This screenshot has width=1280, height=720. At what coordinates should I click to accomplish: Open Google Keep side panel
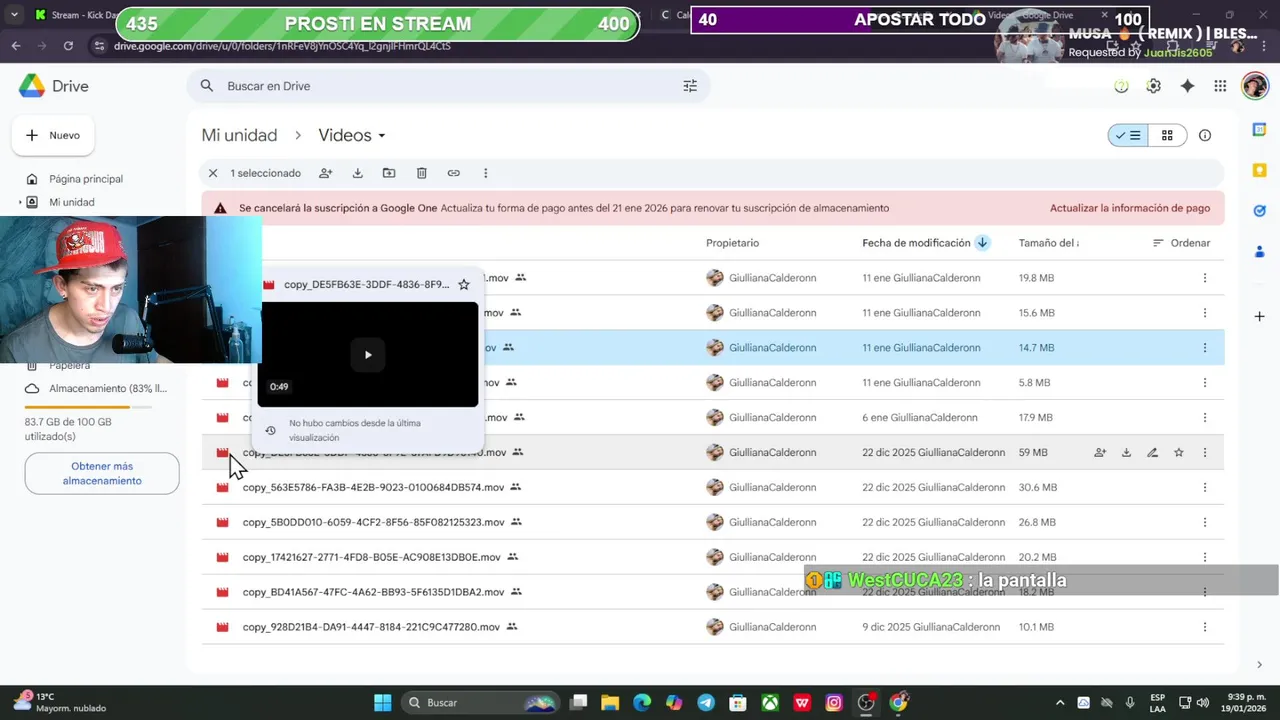(x=1260, y=171)
